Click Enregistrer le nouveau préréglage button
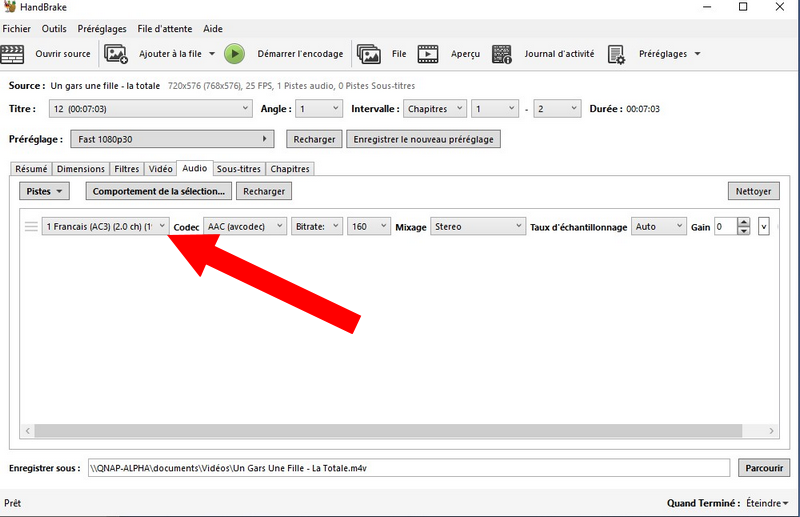 423,139
